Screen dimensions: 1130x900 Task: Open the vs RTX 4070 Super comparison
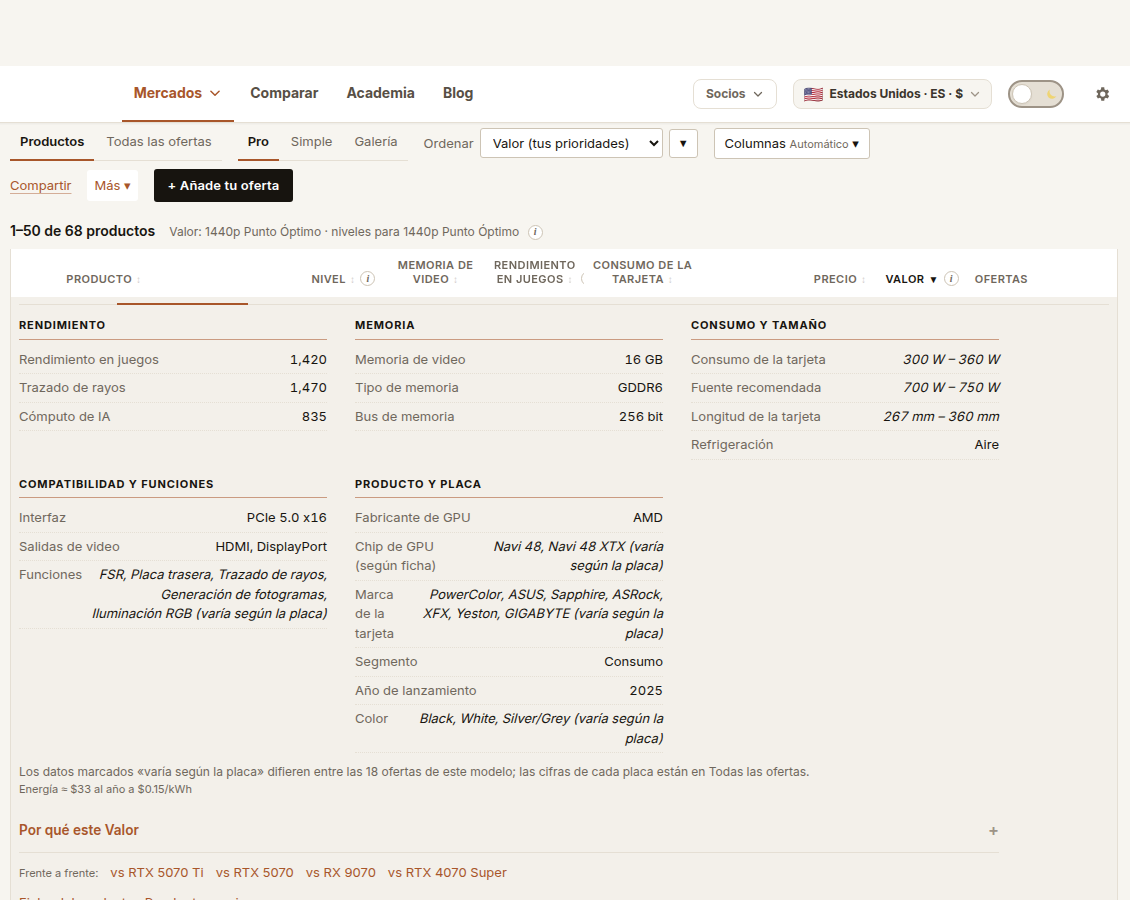click(x=447, y=873)
